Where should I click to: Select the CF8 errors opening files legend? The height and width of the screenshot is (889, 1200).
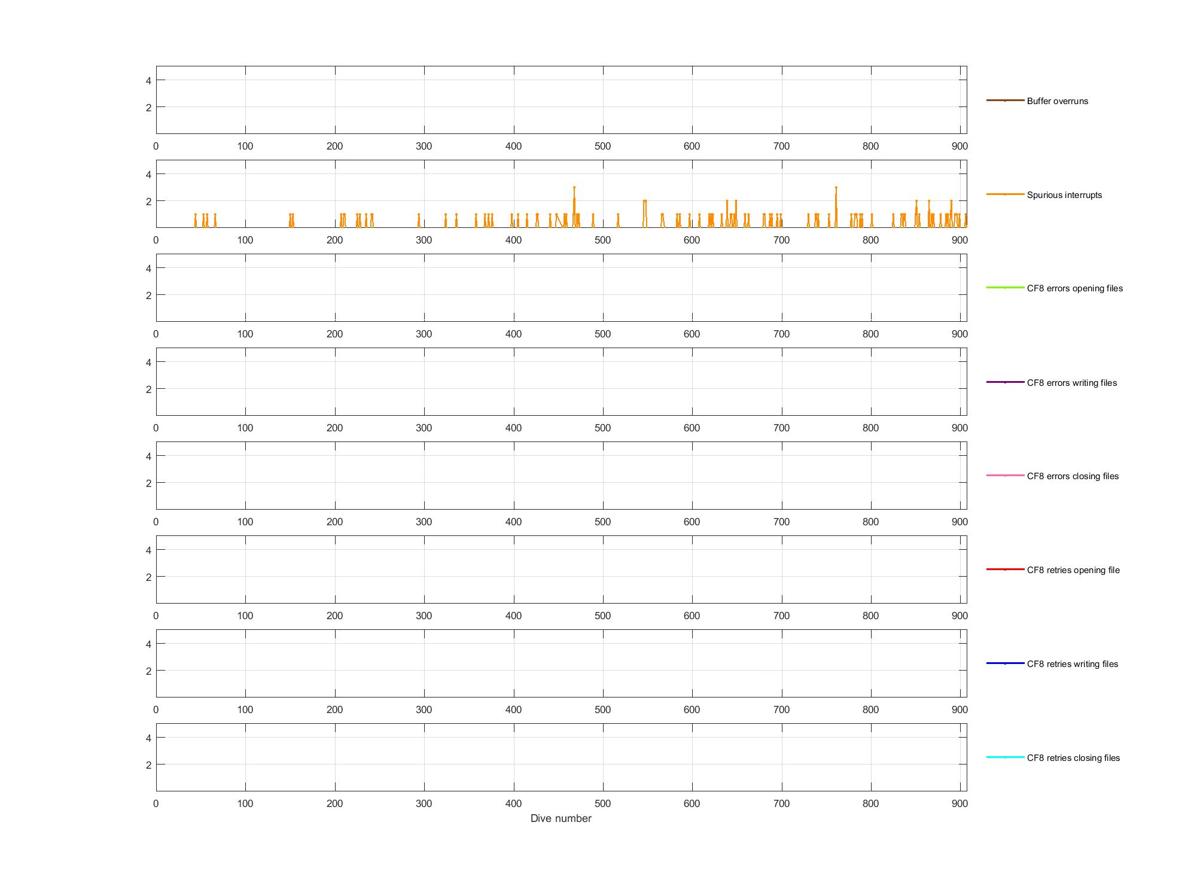pyautogui.click(x=1075, y=288)
